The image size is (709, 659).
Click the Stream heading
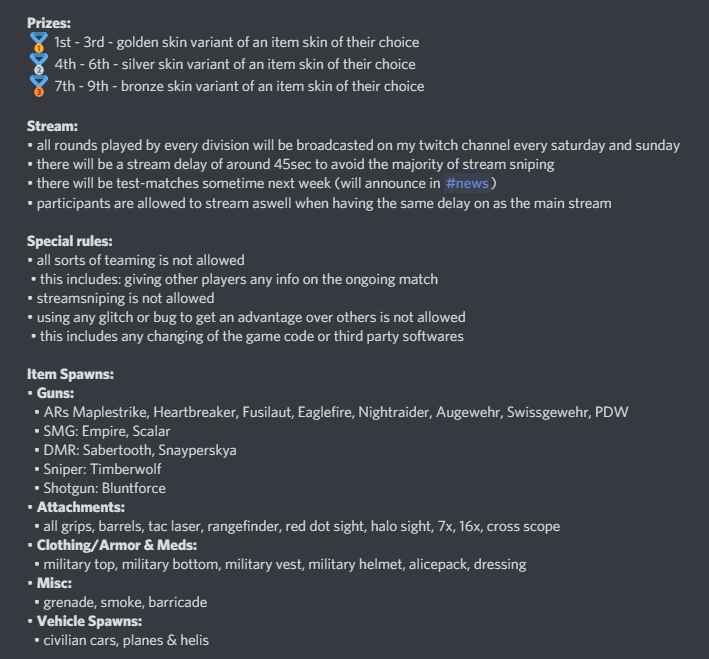coord(53,126)
